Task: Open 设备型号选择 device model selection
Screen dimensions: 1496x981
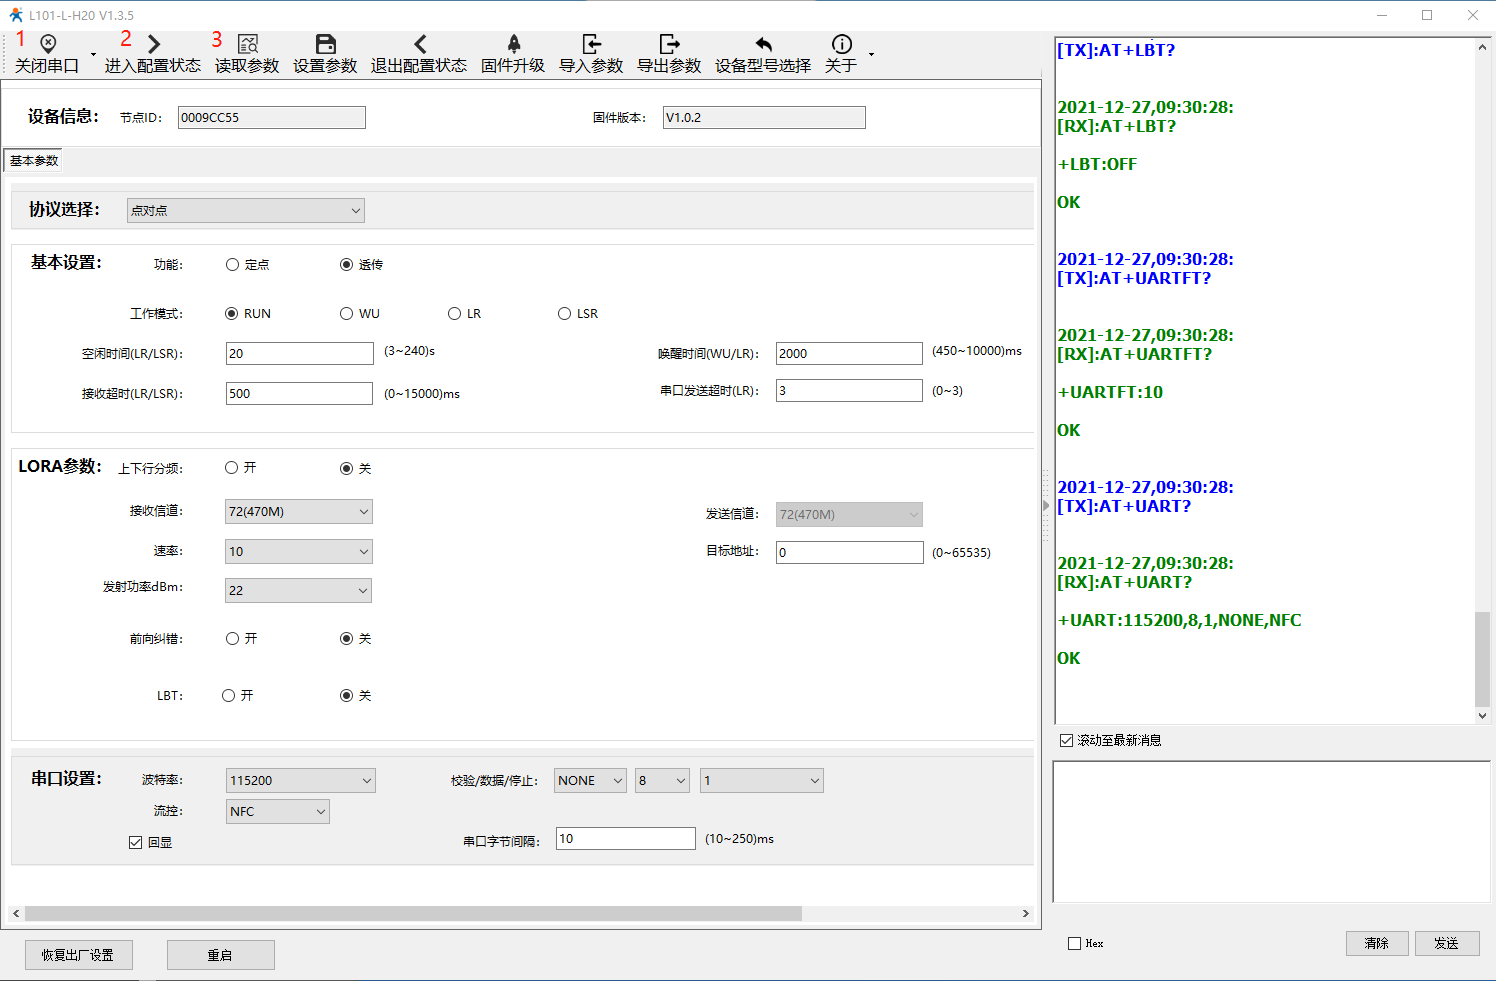Action: click(x=763, y=44)
